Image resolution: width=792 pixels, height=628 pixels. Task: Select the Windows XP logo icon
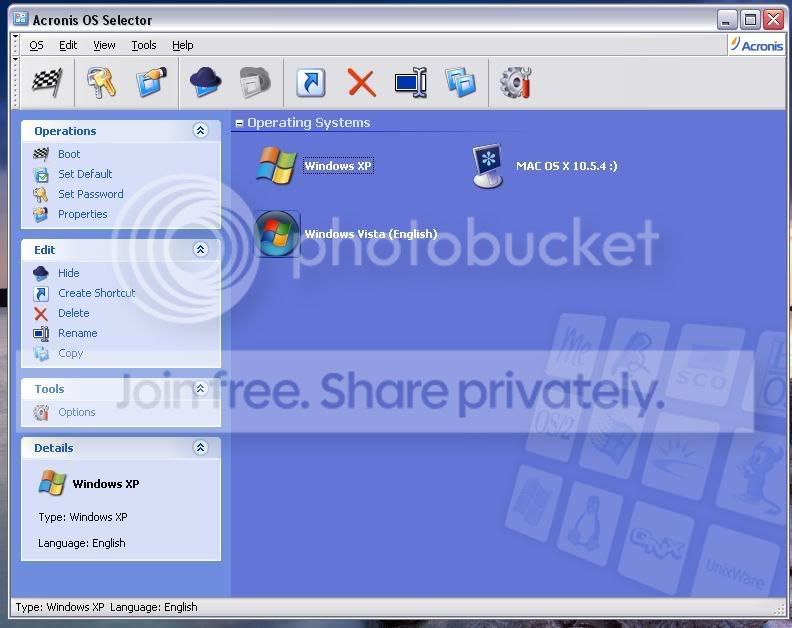click(x=276, y=165)
